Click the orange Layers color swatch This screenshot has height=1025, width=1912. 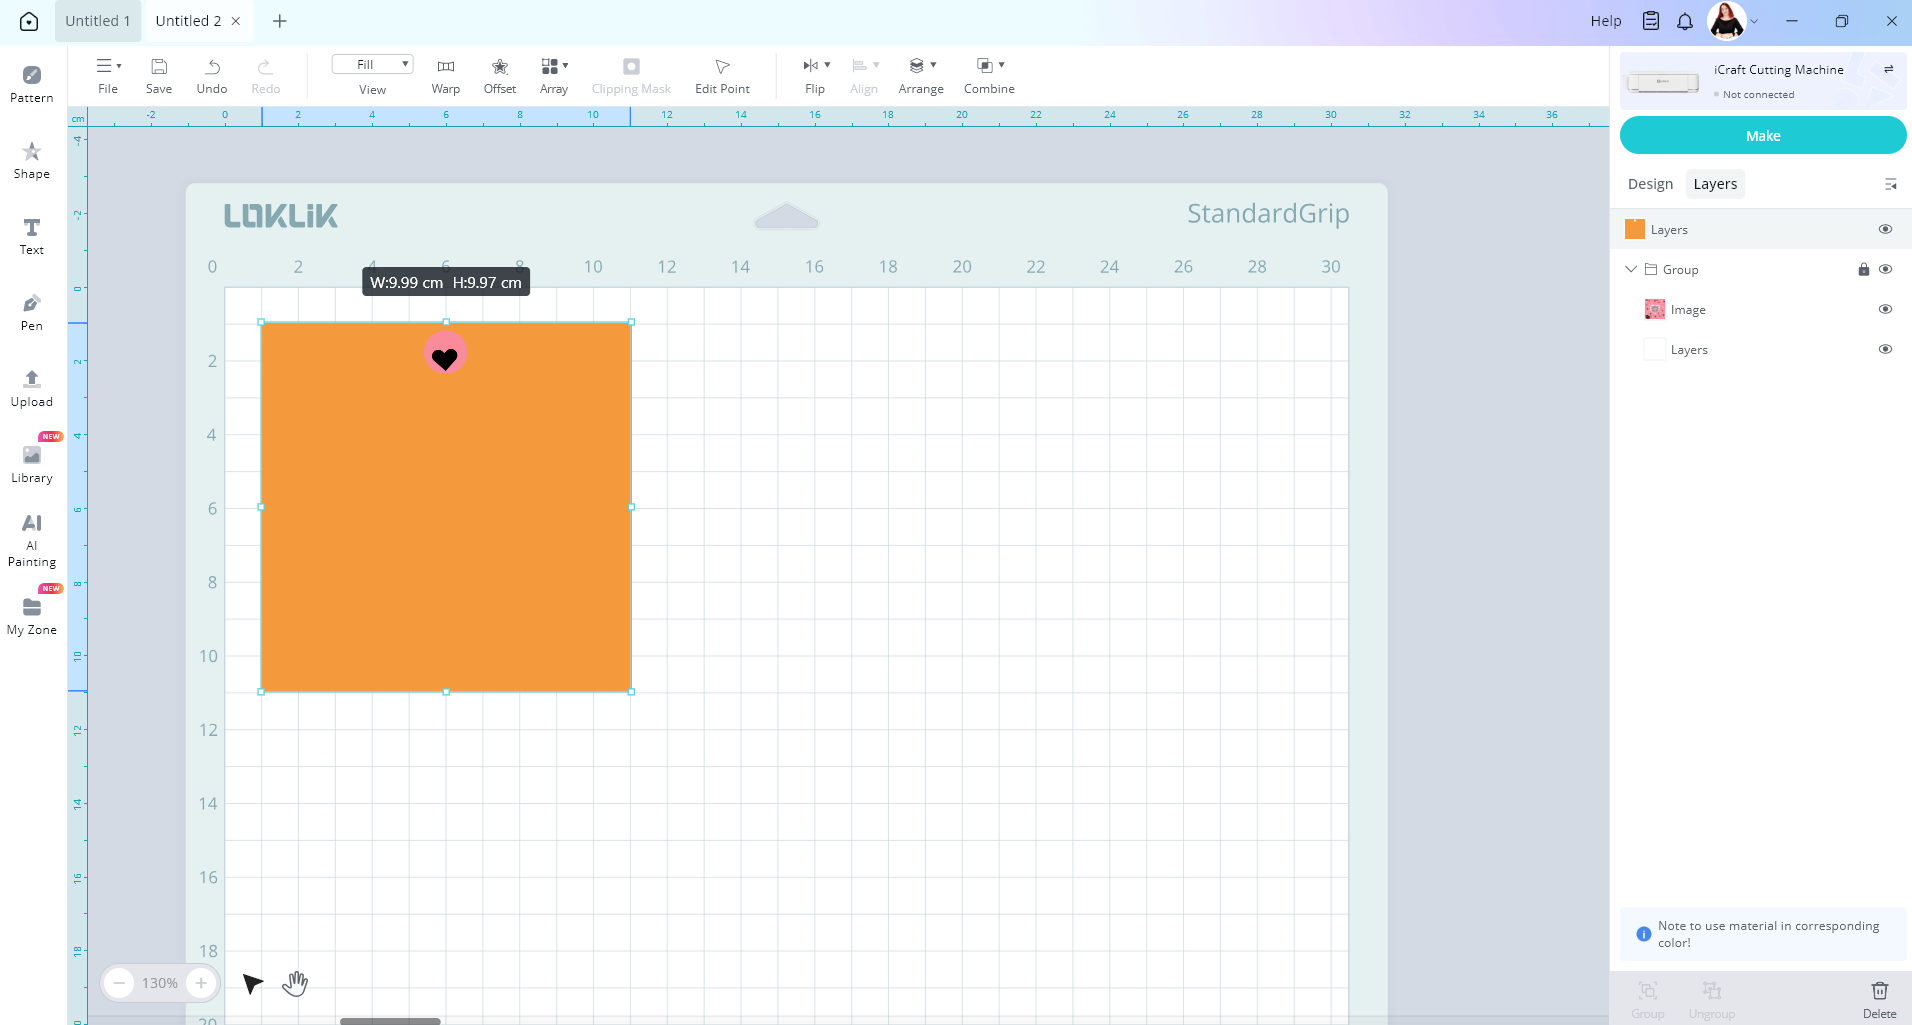1635,229
